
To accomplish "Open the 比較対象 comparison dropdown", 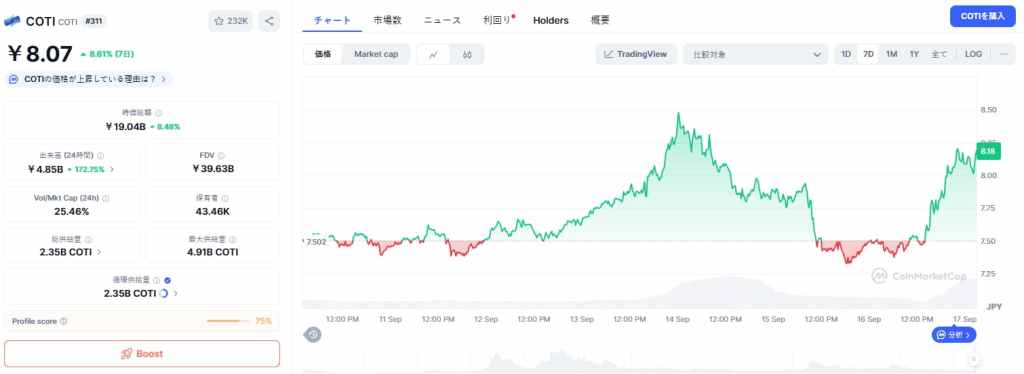I will [x=756, y=55].
